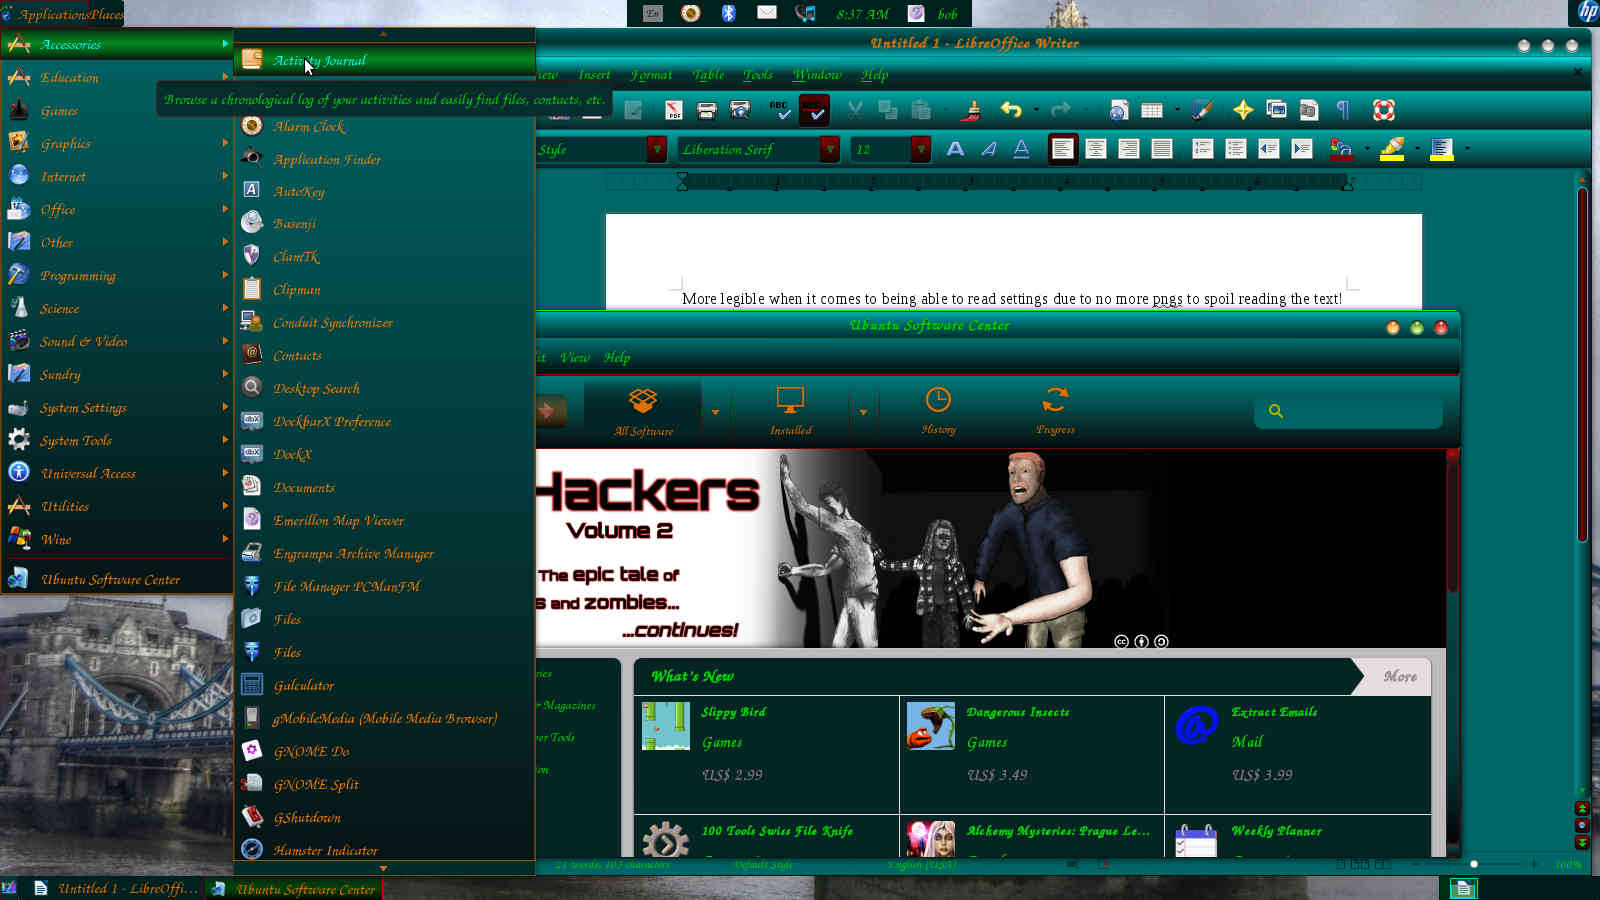Apply Italic using the slanted A icon

[989, 149]
